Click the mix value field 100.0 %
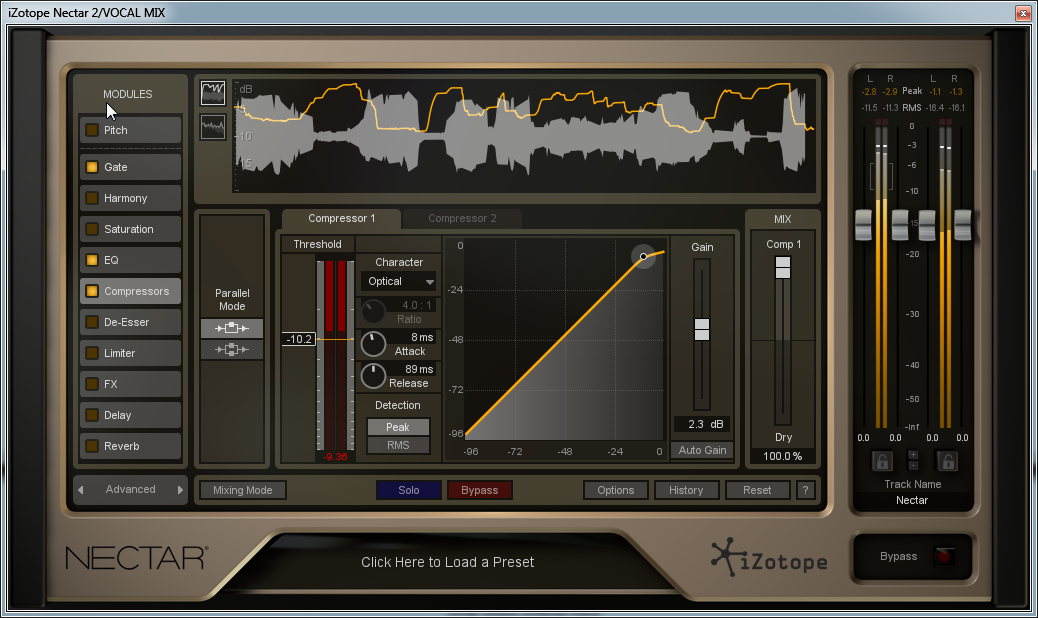1038x618 pixels. (782, 456)
